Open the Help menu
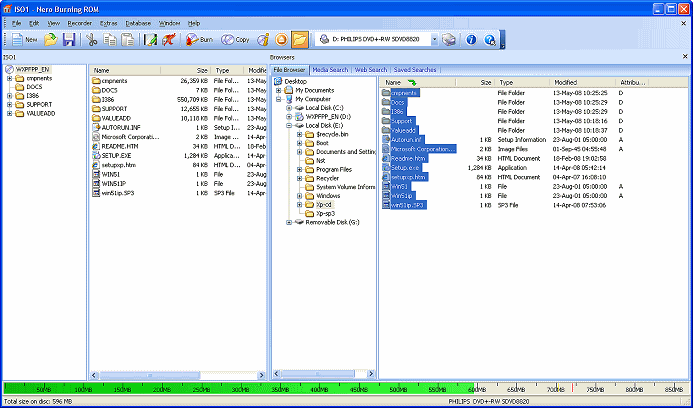Viewport: 693px width, 408px height. click(x=194, y=23)
